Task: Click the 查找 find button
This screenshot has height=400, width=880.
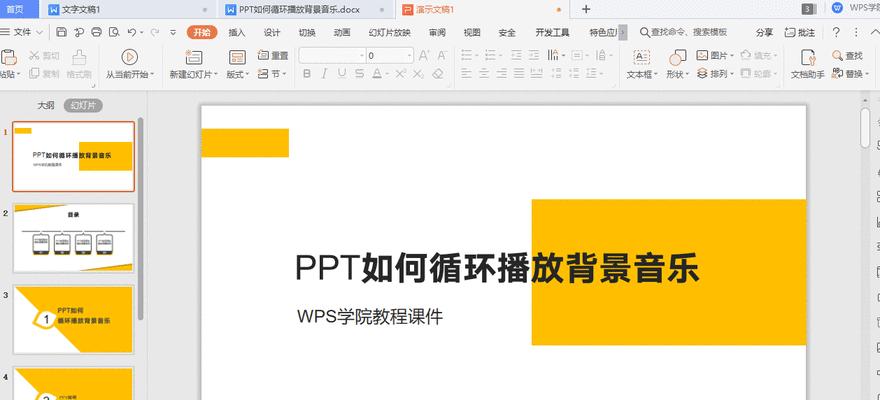Action: point(847,56)
